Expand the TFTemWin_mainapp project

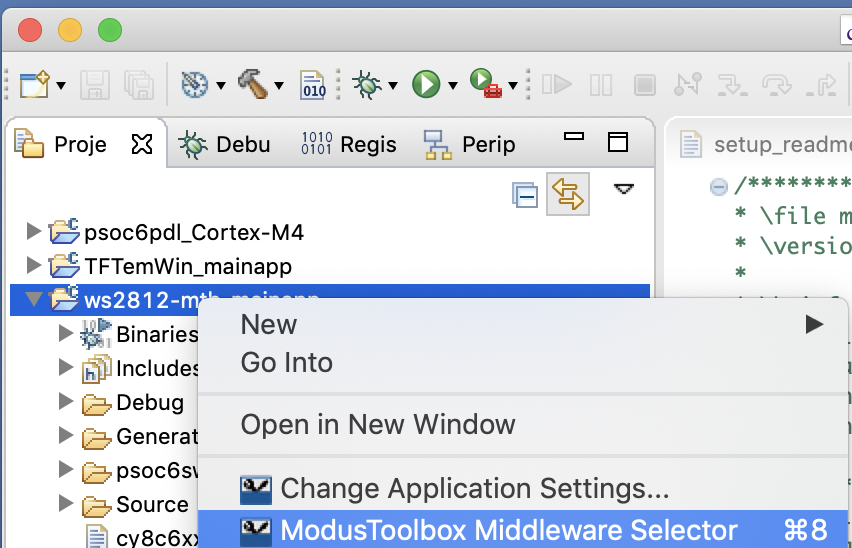(x=34, y=266)
